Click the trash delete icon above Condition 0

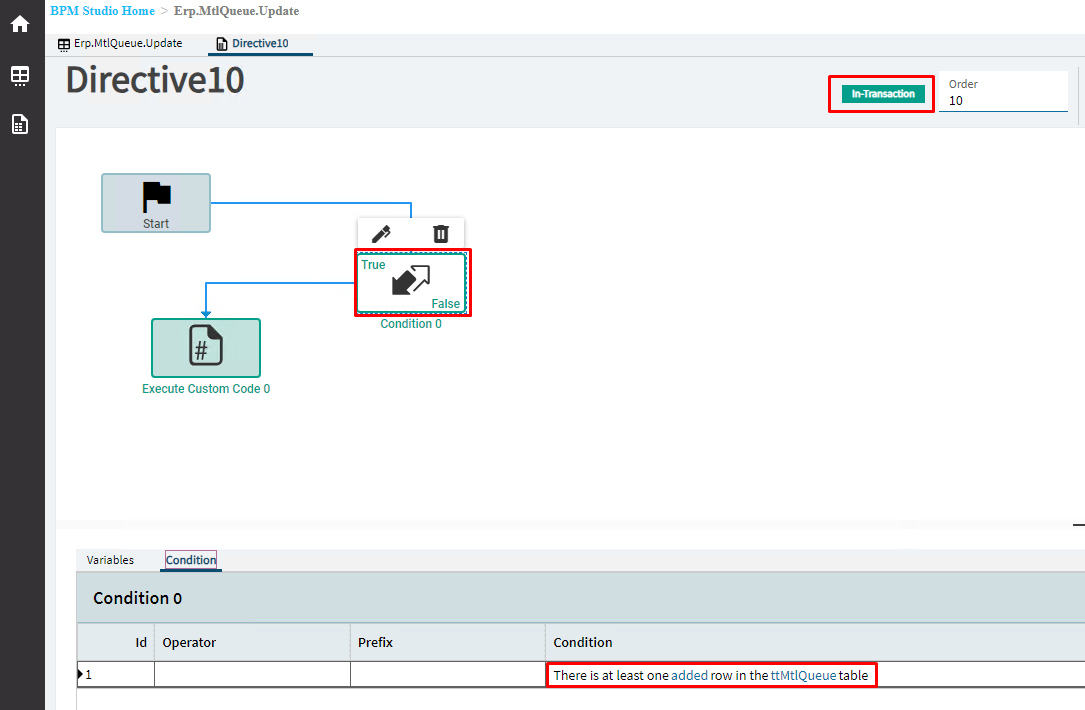click(x=440, y=234)
